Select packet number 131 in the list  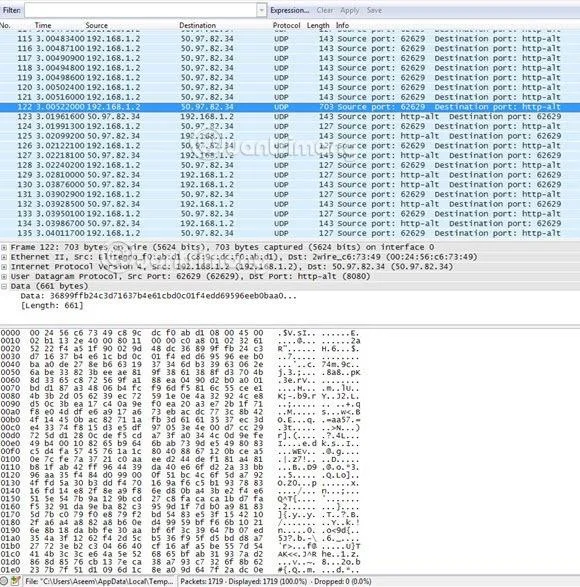coord(290,195)
